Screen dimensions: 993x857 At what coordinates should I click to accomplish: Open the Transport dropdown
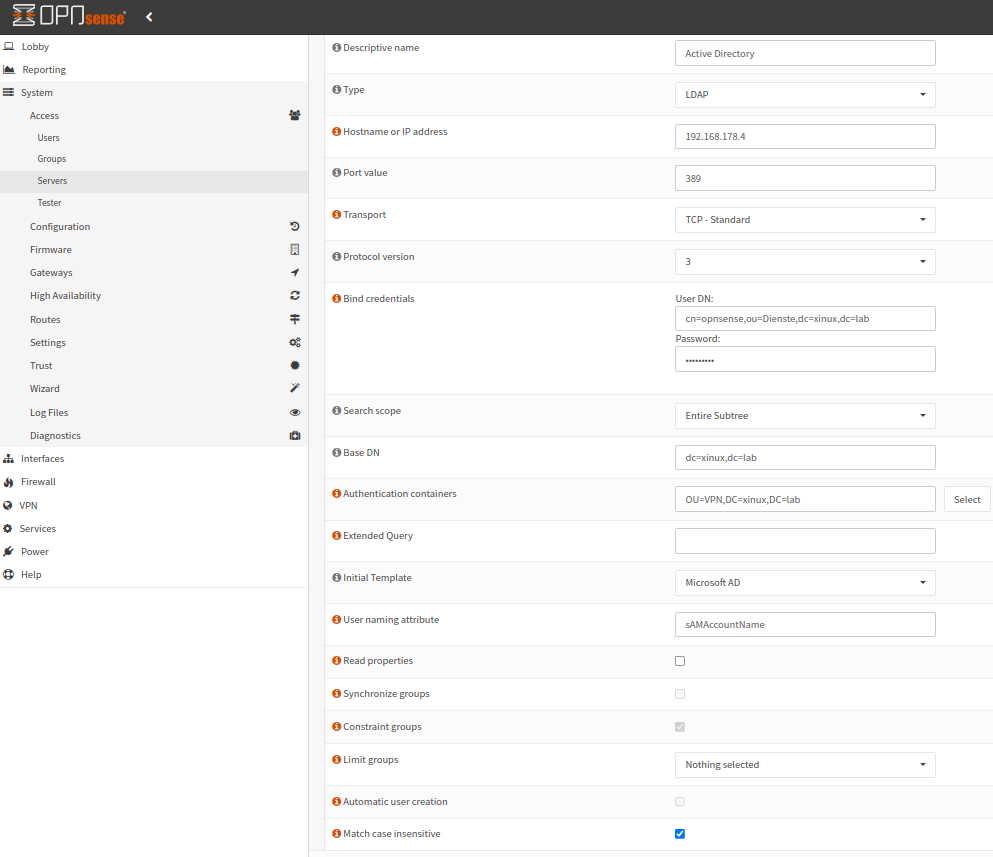[x=805, y=220]
